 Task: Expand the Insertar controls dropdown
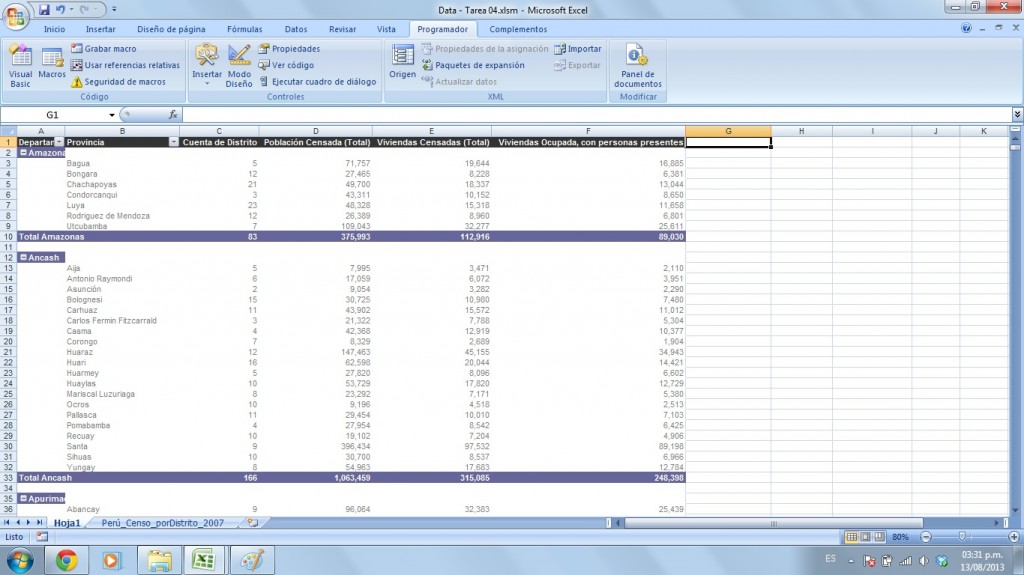[x=207, y=83]
